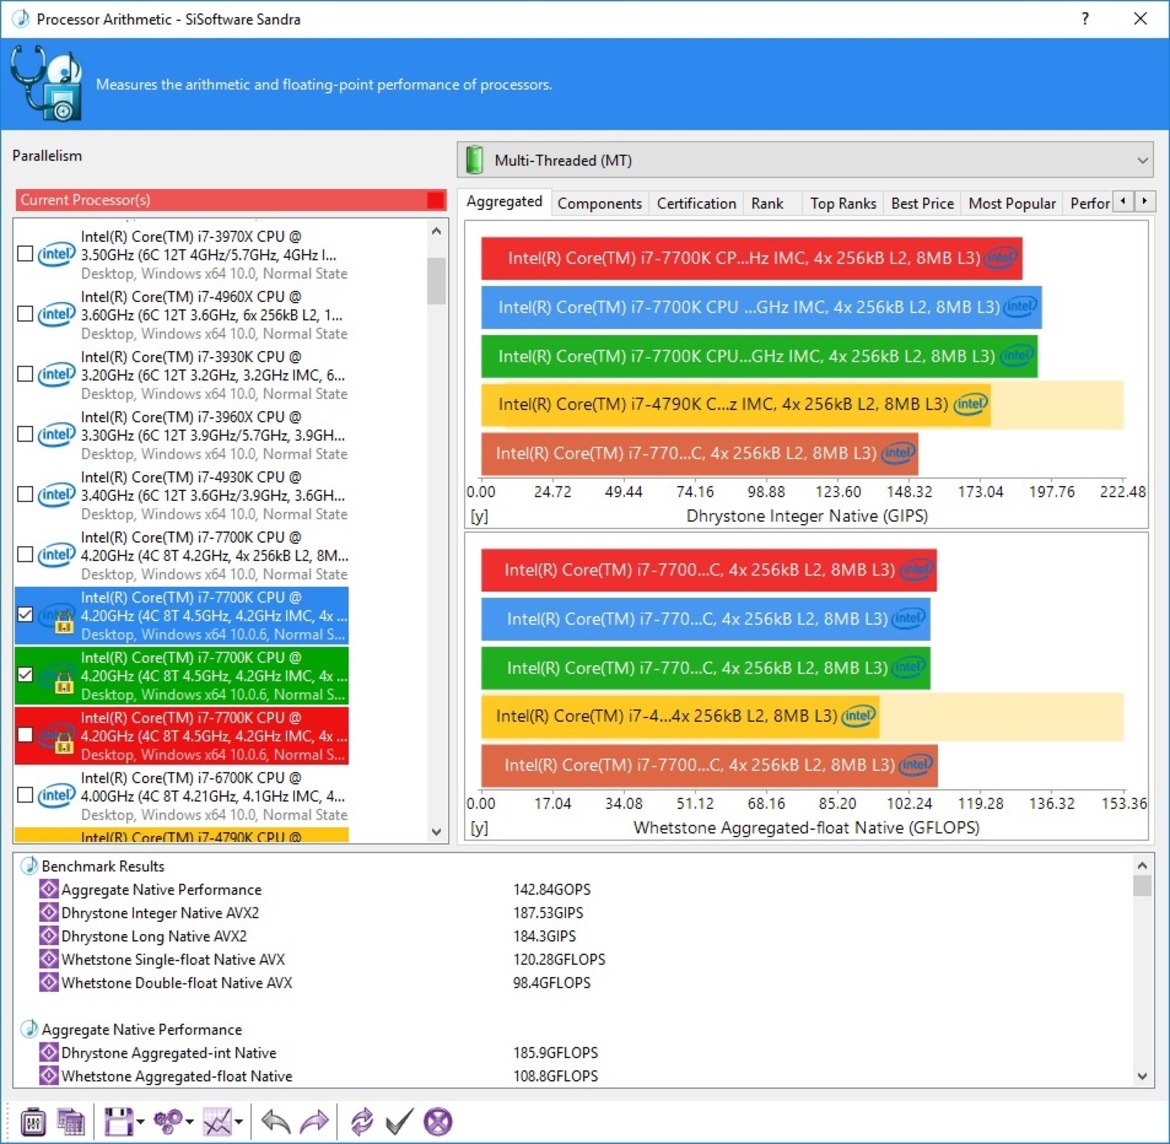Viewport: 1170px width, 1144px height.
Task: Go forward with the right curved arrow
Action: point(314,1122)
